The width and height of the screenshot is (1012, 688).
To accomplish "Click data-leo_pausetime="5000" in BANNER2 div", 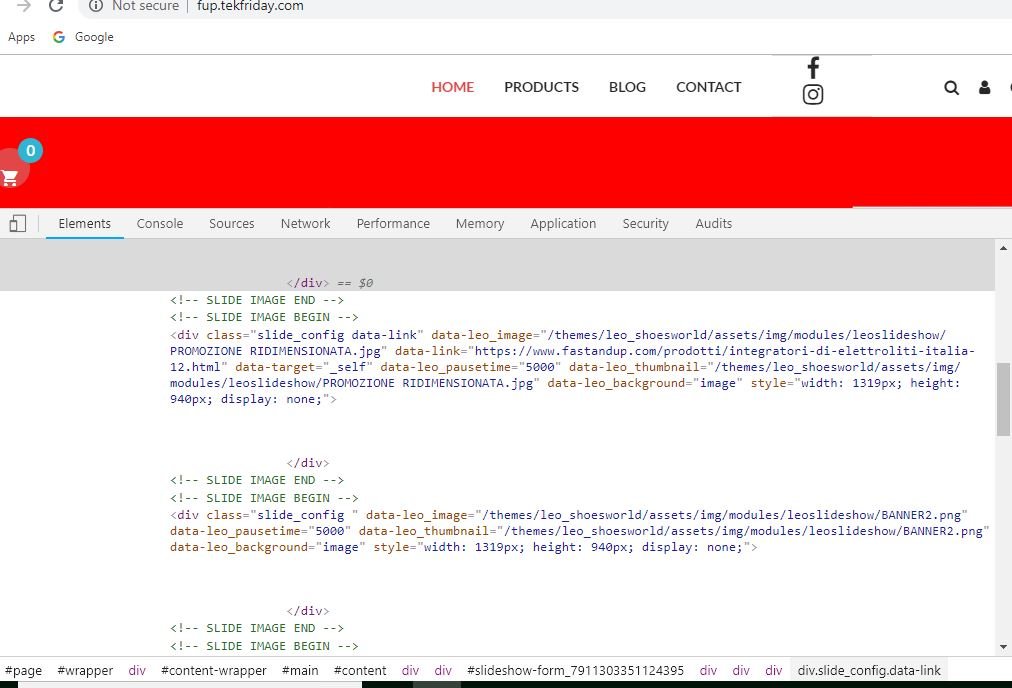I will click(x=260, y=531).
